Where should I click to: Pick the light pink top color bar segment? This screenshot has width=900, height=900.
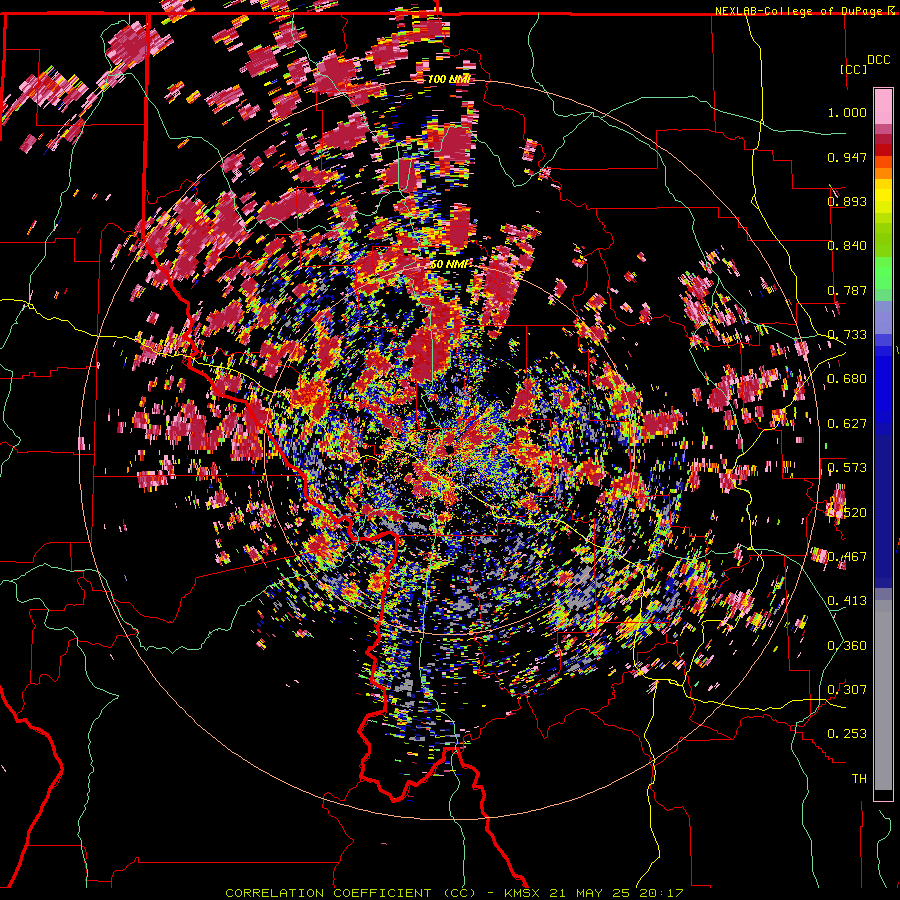click(883, 107)
